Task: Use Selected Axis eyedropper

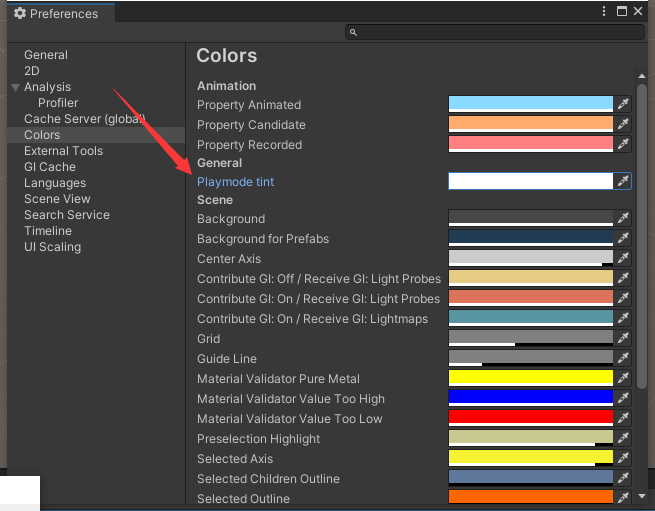Action: (623, 458)
